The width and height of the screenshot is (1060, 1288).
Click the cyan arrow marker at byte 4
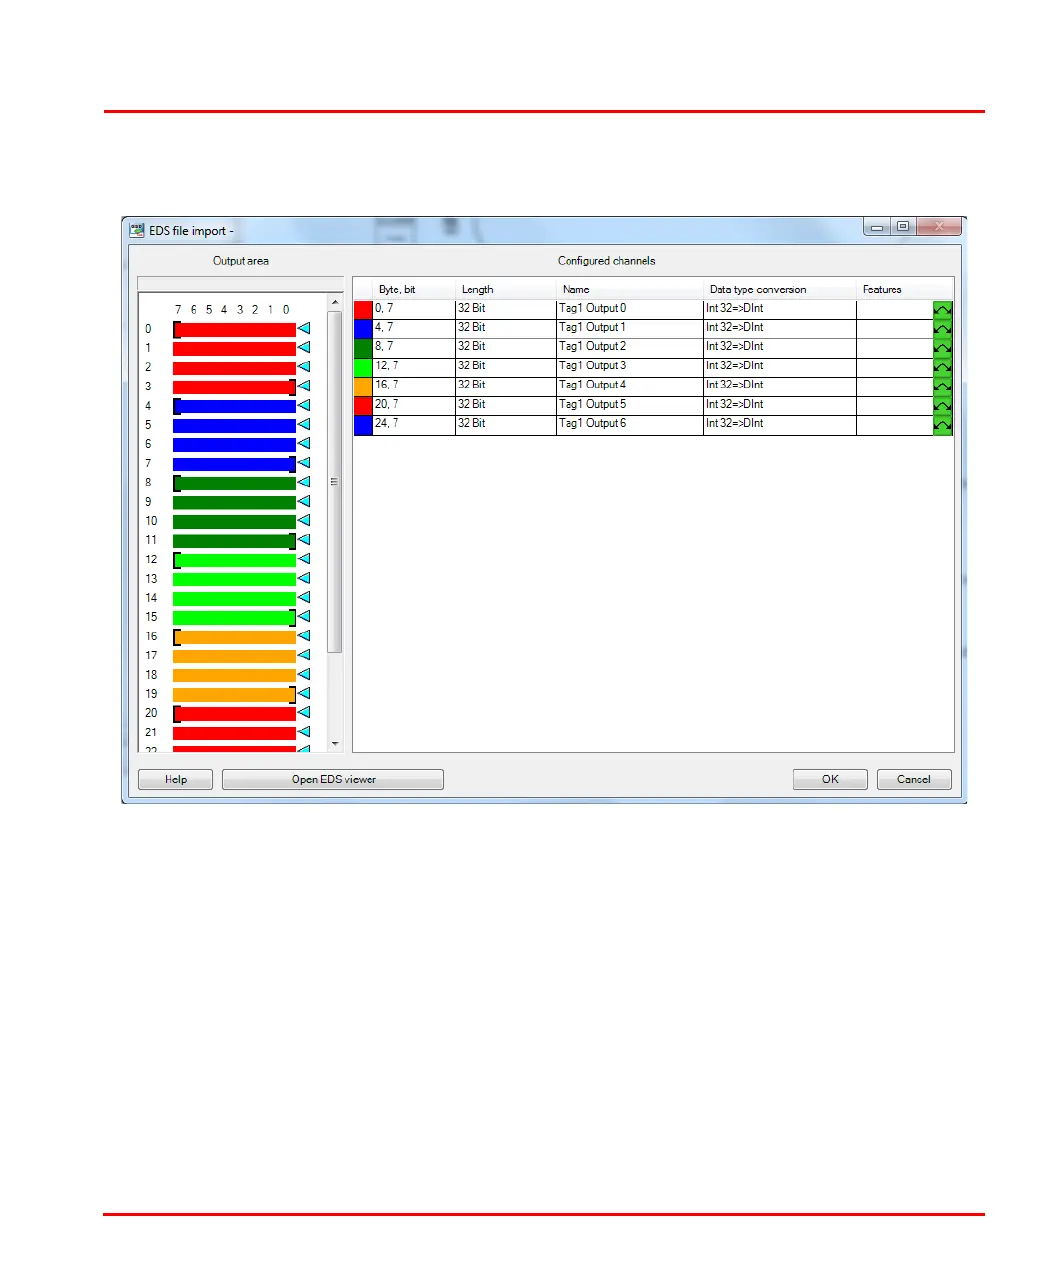pos(304,405)
